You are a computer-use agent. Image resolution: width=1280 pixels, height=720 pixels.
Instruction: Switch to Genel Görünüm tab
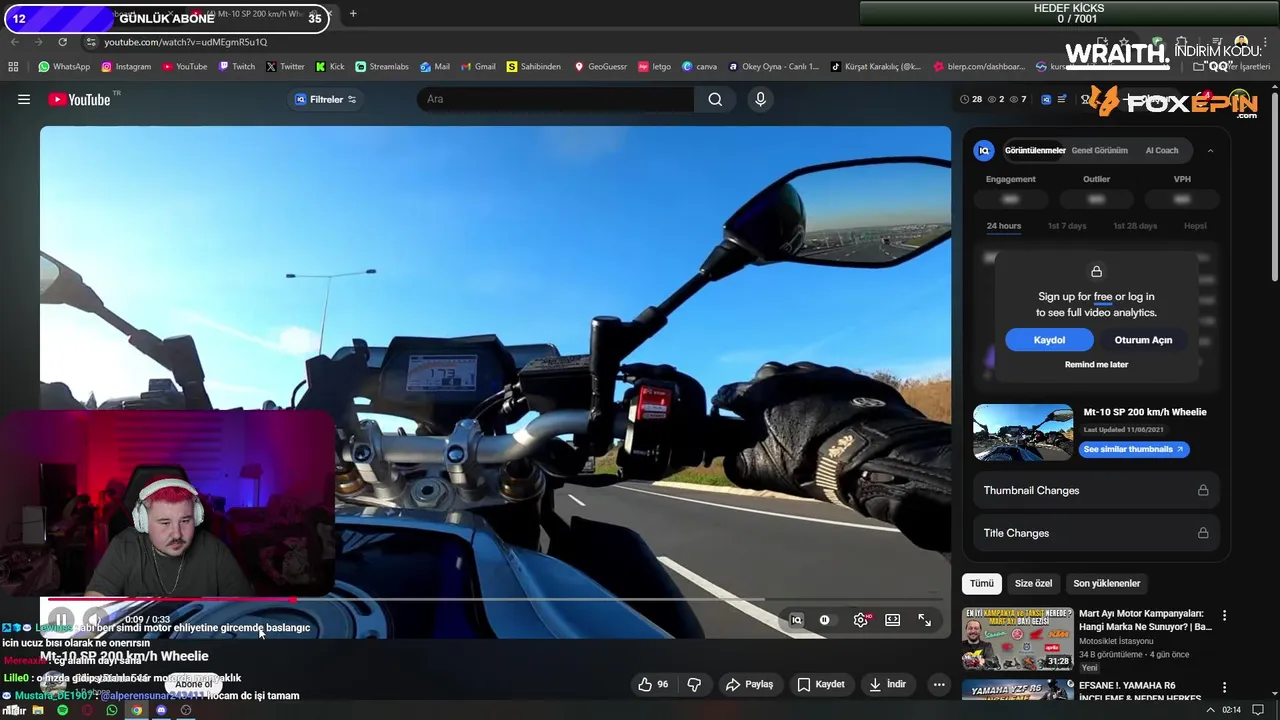[1099, 150]
